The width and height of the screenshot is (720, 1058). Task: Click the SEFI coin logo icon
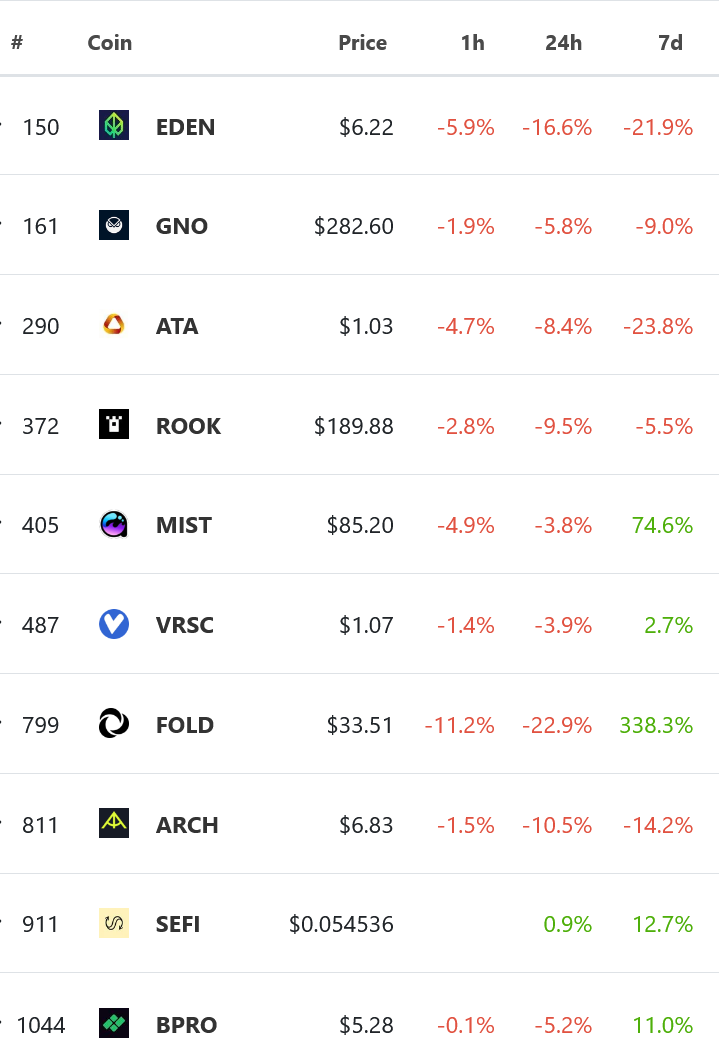point(114,924)
